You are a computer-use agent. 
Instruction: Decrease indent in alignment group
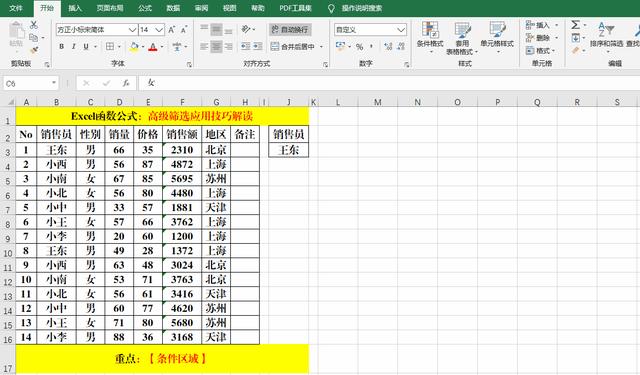(245, 47)
